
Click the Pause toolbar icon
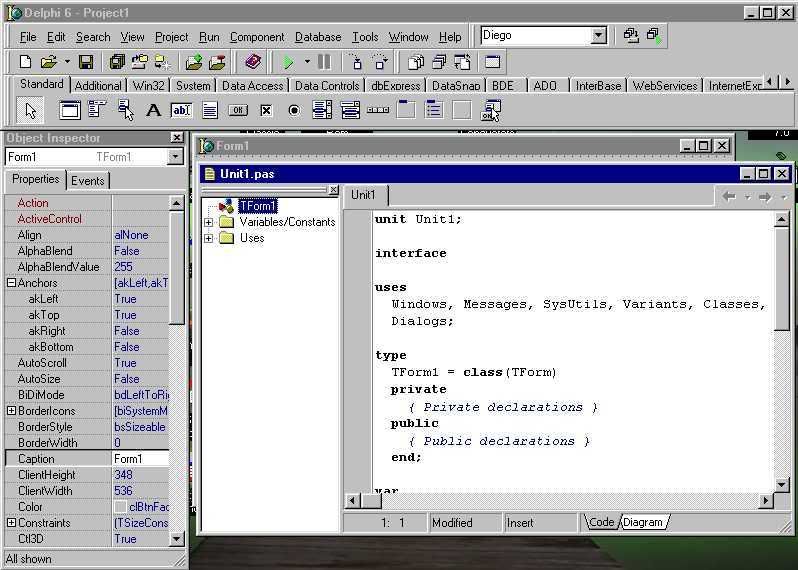coord(324,62)
